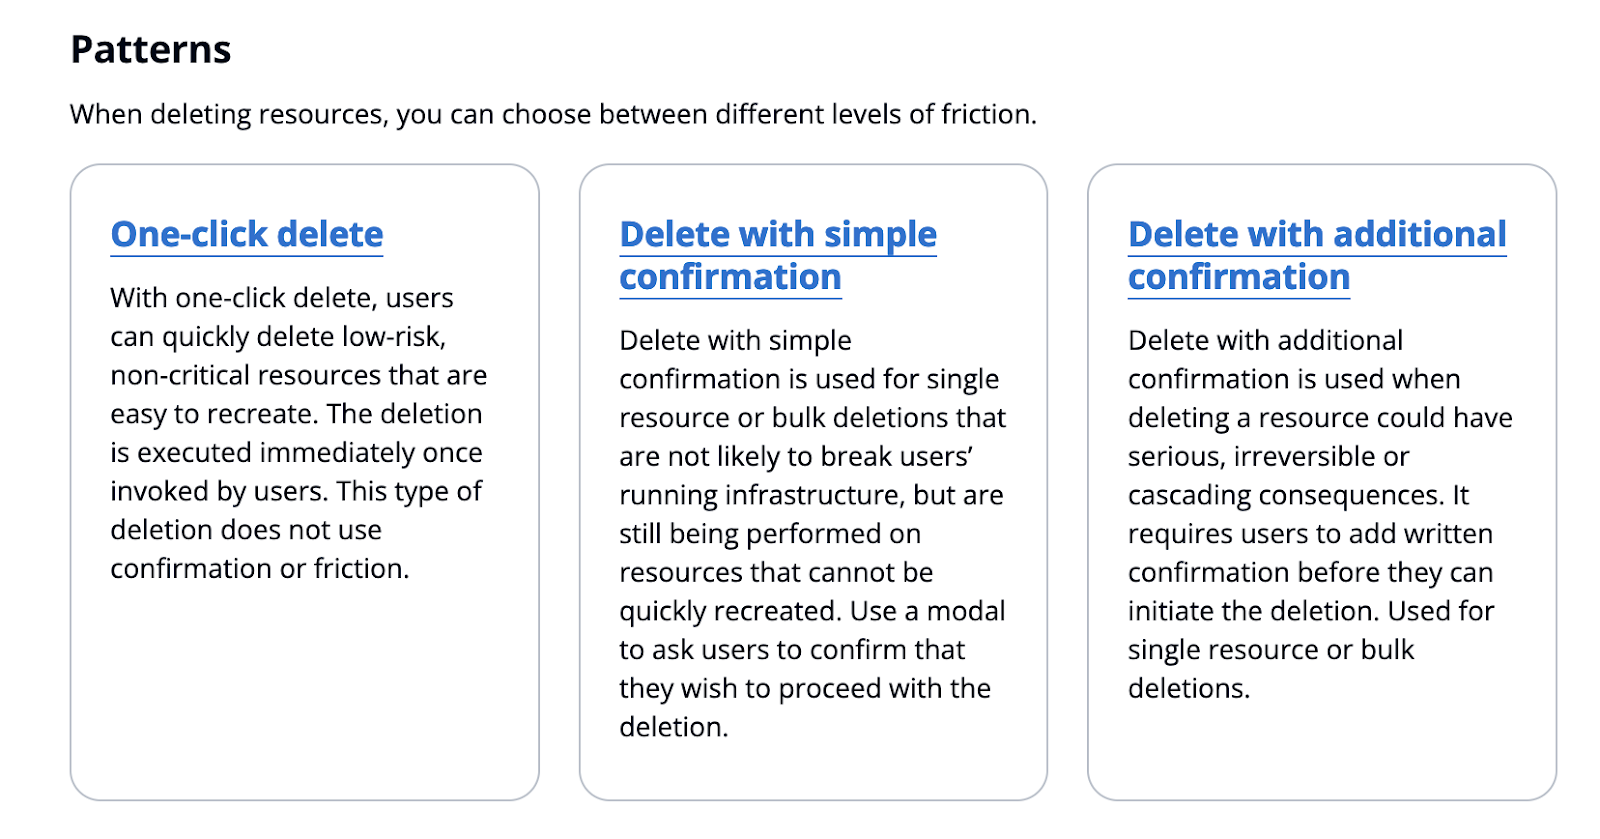The image size is (1600, 839).
Task: Click the Patterns section heading
Action: [x=151, y=50]
